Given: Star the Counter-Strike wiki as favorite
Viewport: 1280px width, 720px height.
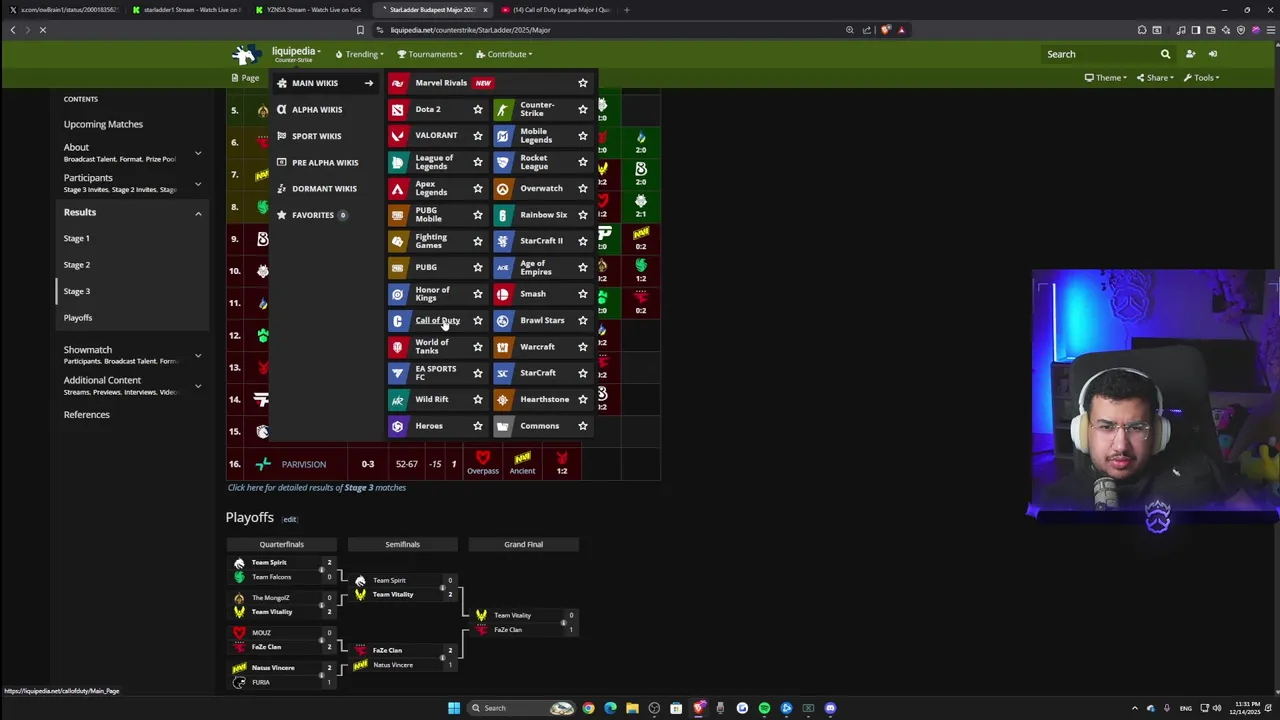Looking at the screenshot, I should click(x=583, y=109).
